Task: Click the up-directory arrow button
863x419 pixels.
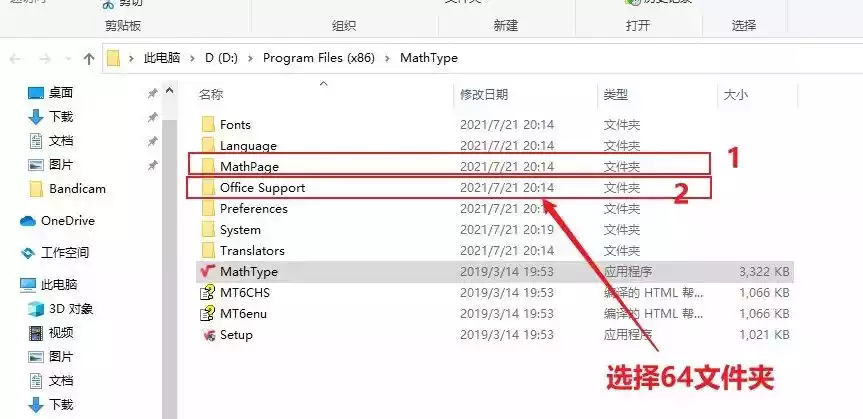Action: (89, 58)
